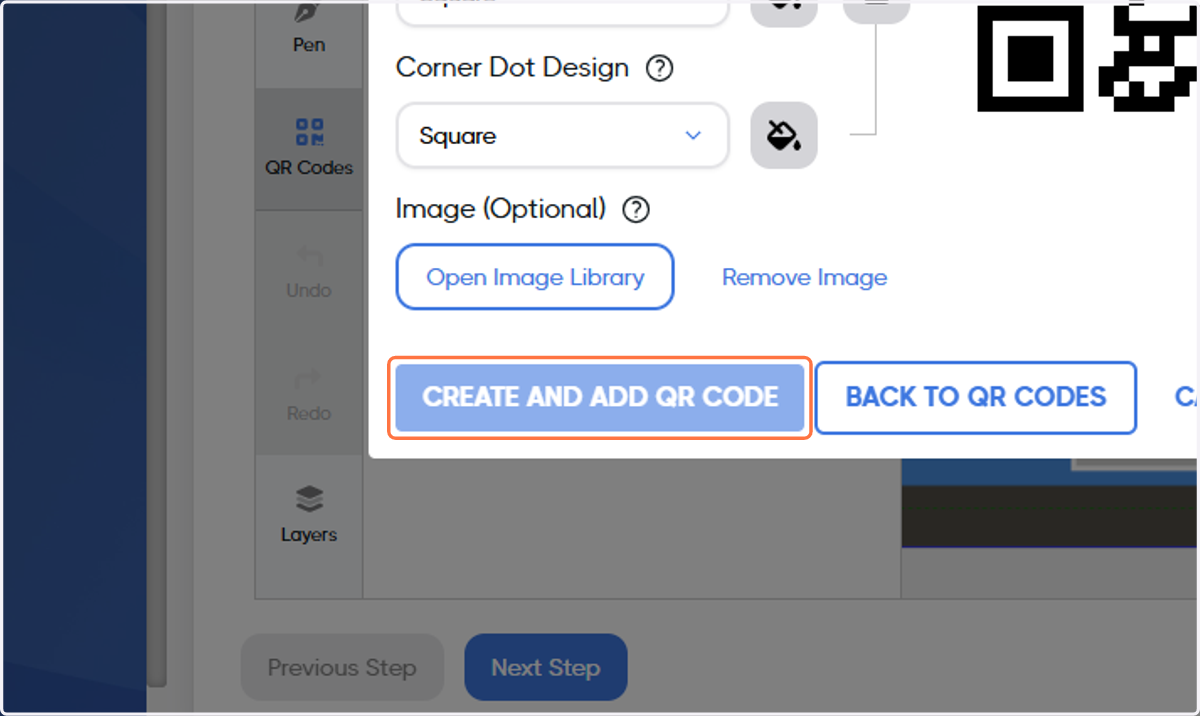Click the QR code preview image
Image resolution: width=1200 pixels, height=716 pixels.
pos(1088,55)
